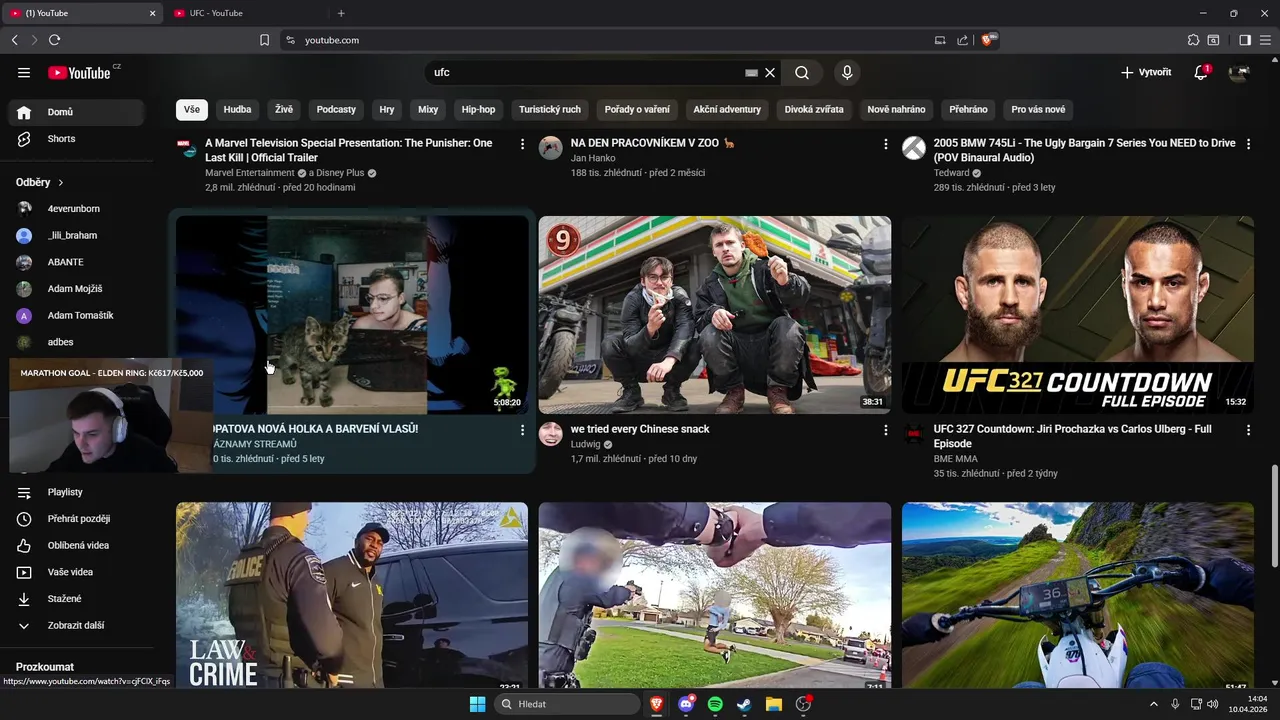This screenshot has width=1280, height=720.
Task: Play the Law & Crime police video thumbnail
Action: click(x=352, y=595)
